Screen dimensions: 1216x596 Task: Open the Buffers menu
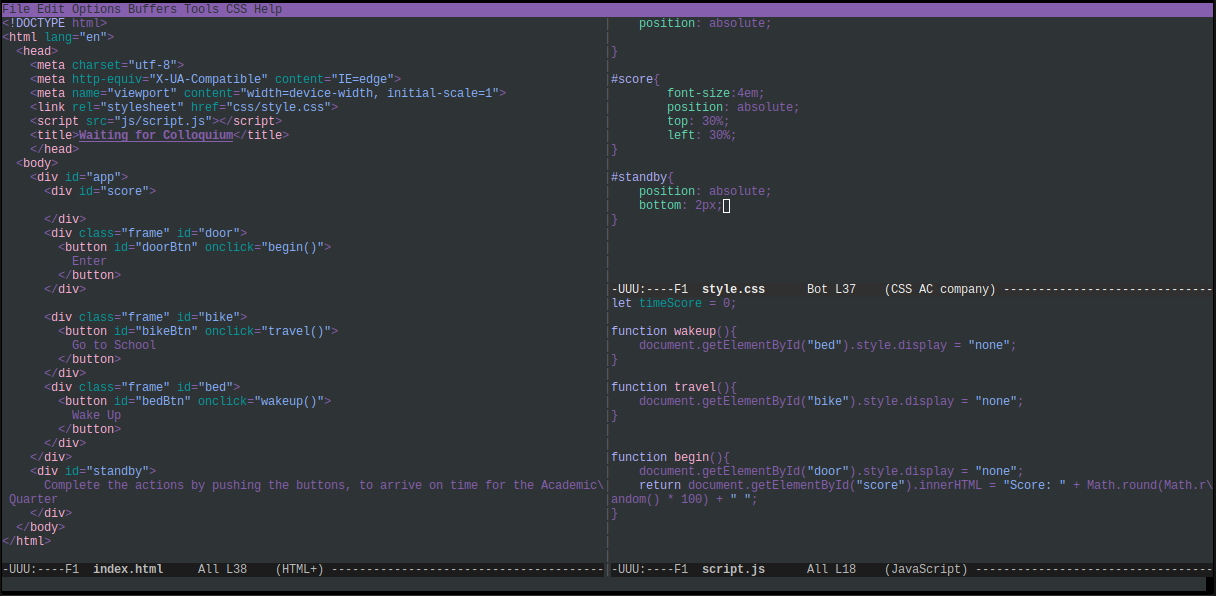152,9
